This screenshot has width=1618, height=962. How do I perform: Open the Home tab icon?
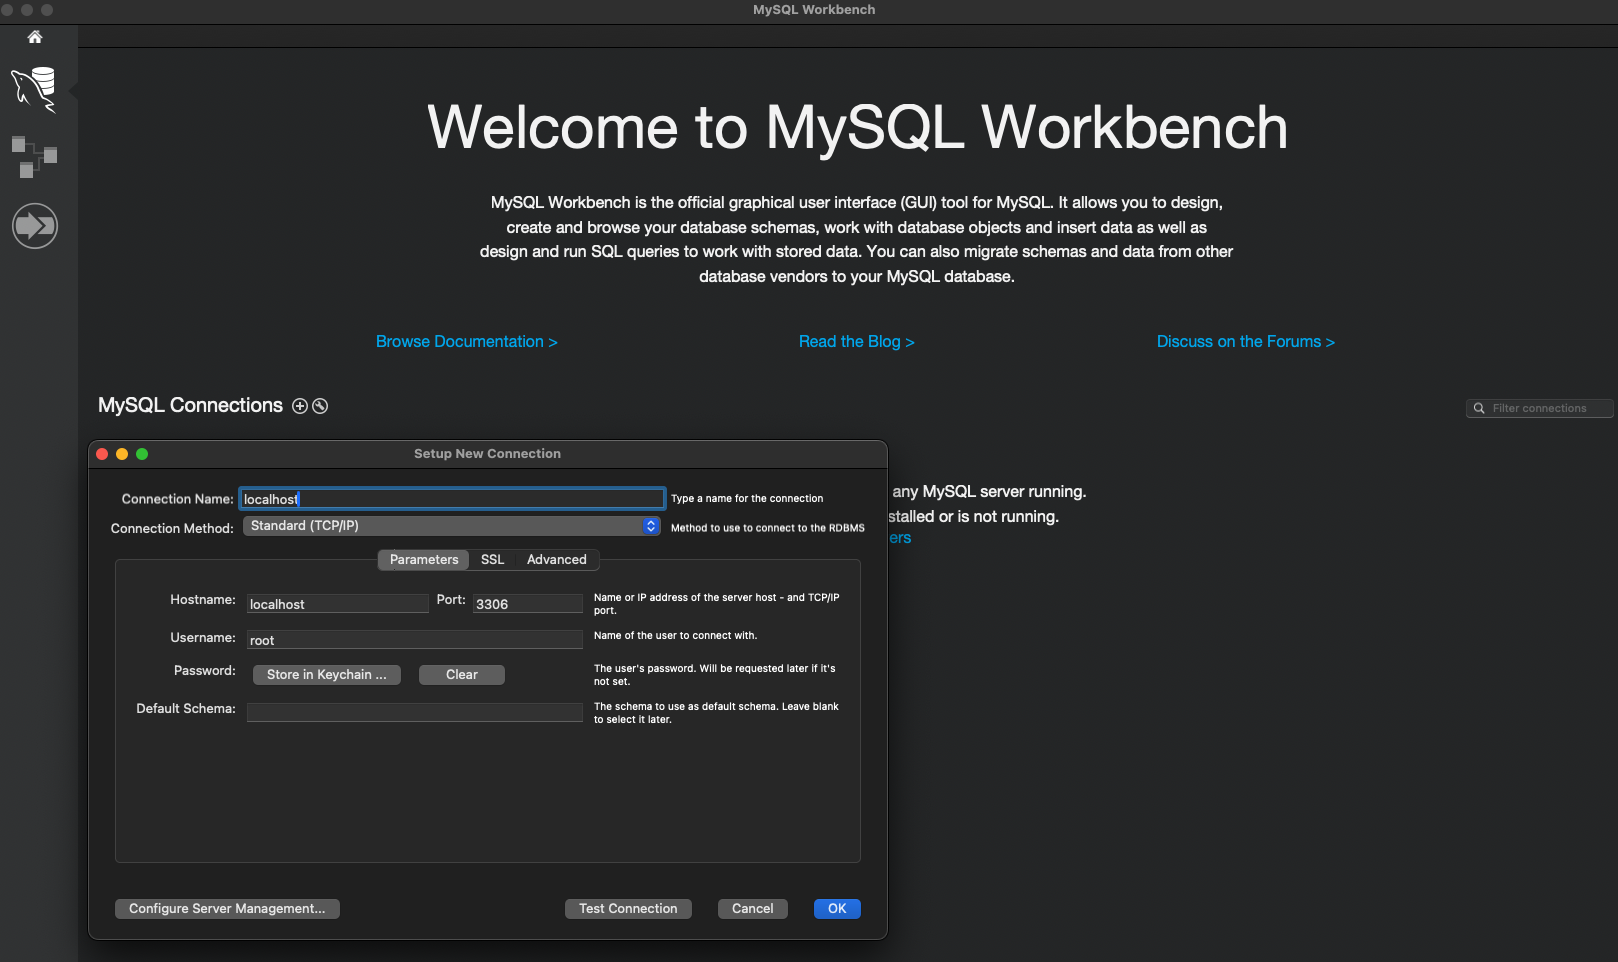[35, 37]
